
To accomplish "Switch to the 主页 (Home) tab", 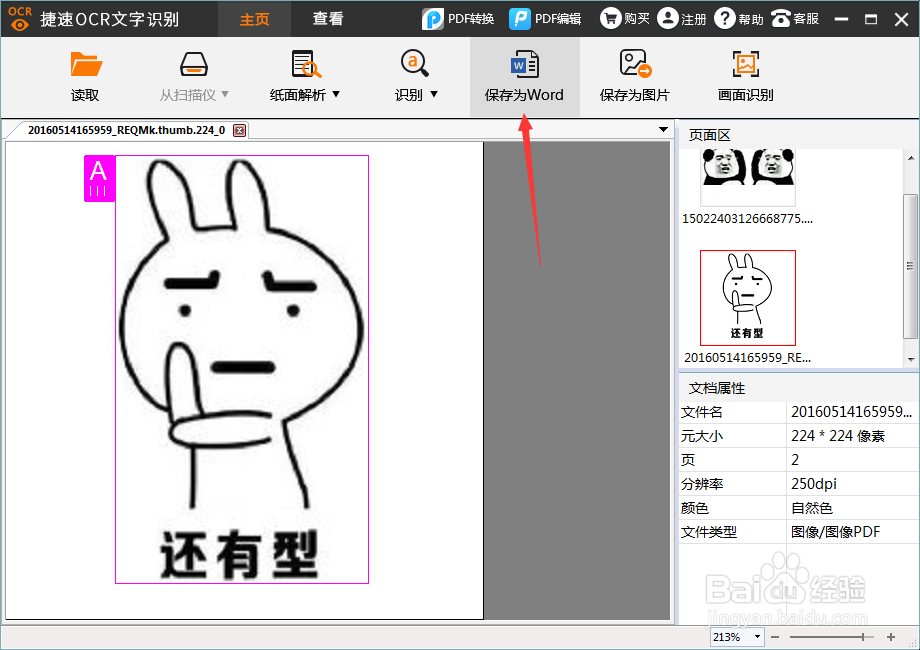I will point(254,18).
